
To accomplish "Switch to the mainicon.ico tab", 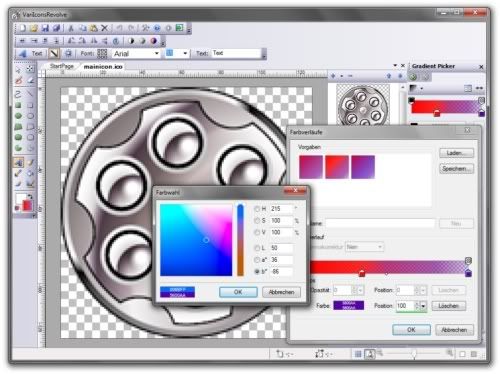I will (103, 67).
